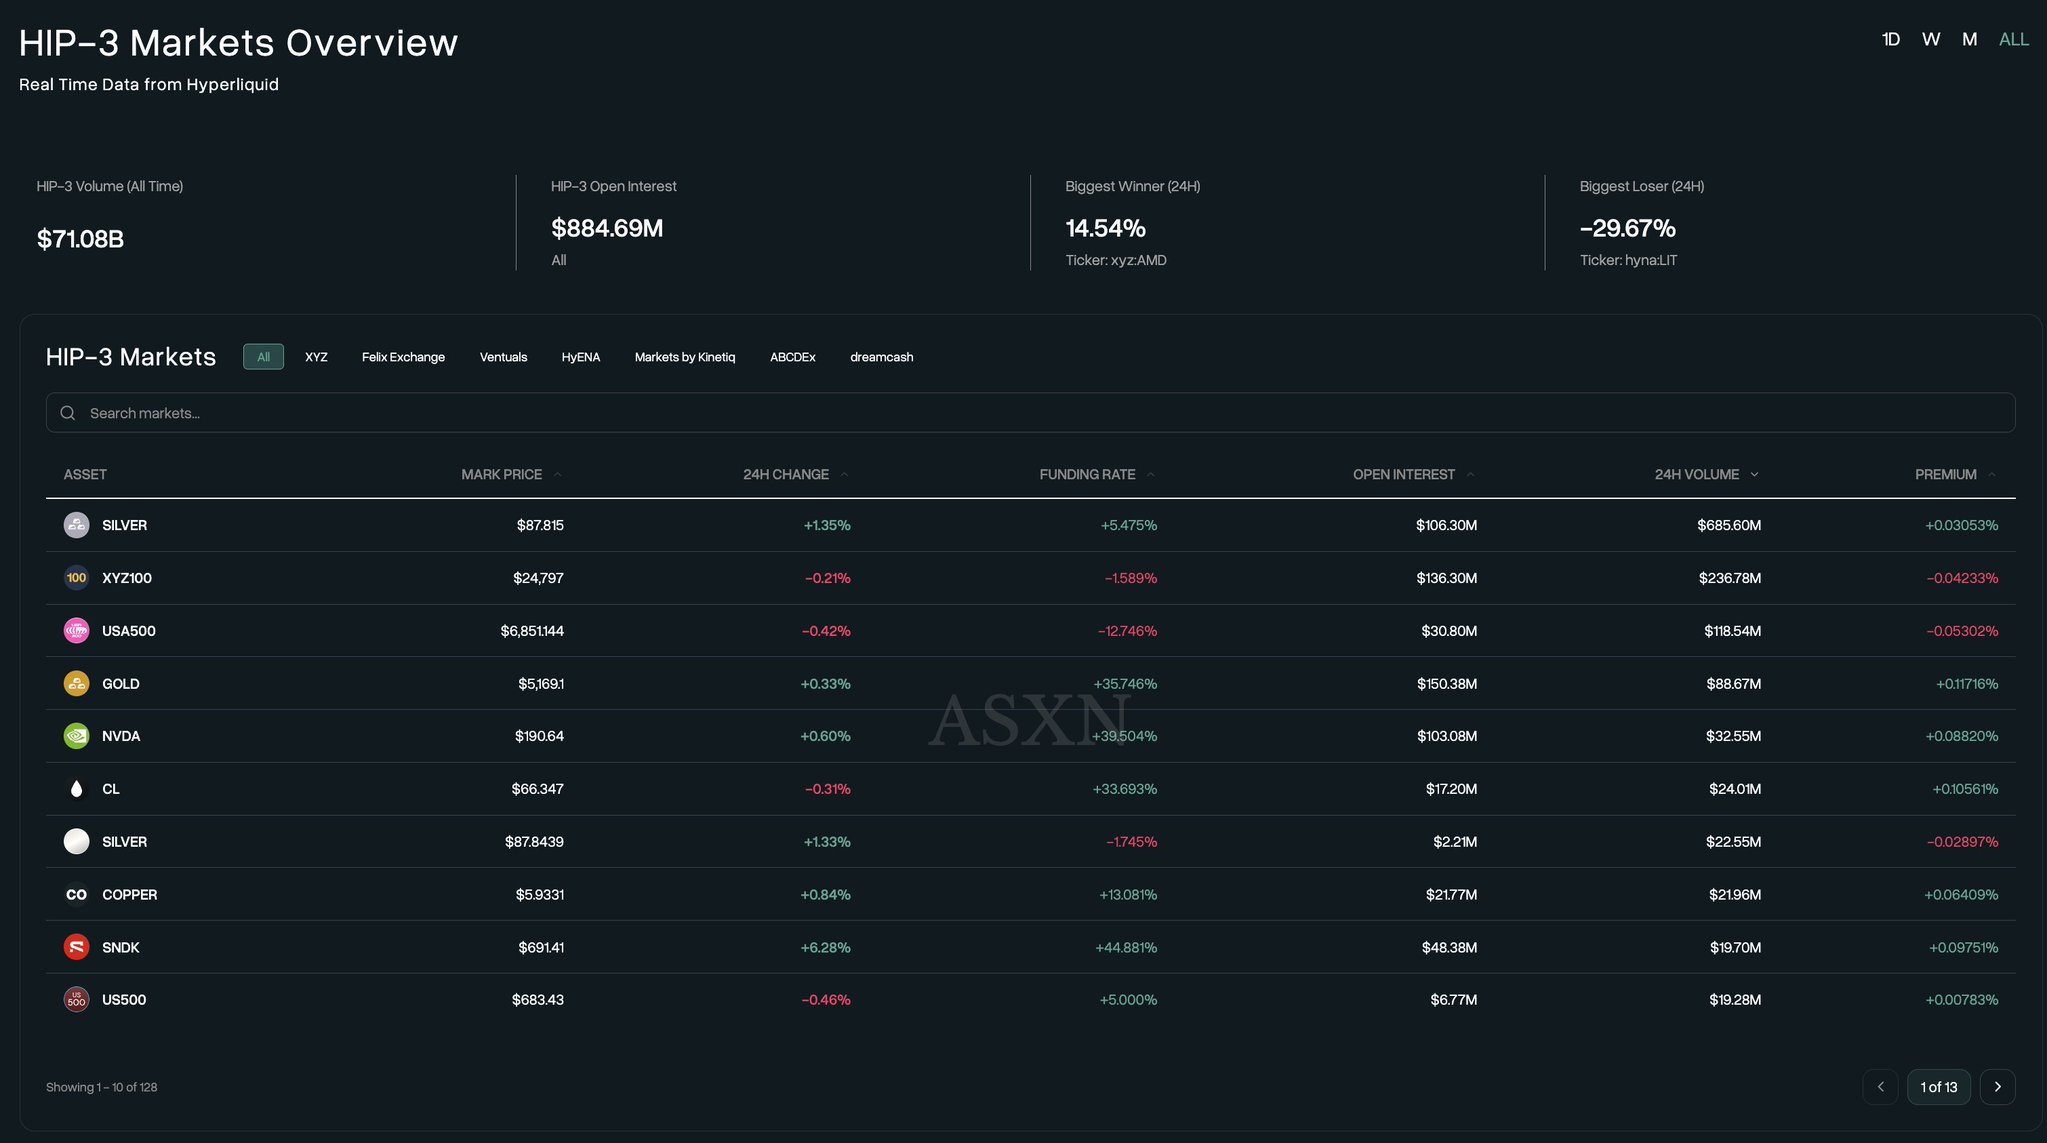Sort by 24H Volume column arrow
Screen dimensions: 2047x1143
click(1754, 475)
